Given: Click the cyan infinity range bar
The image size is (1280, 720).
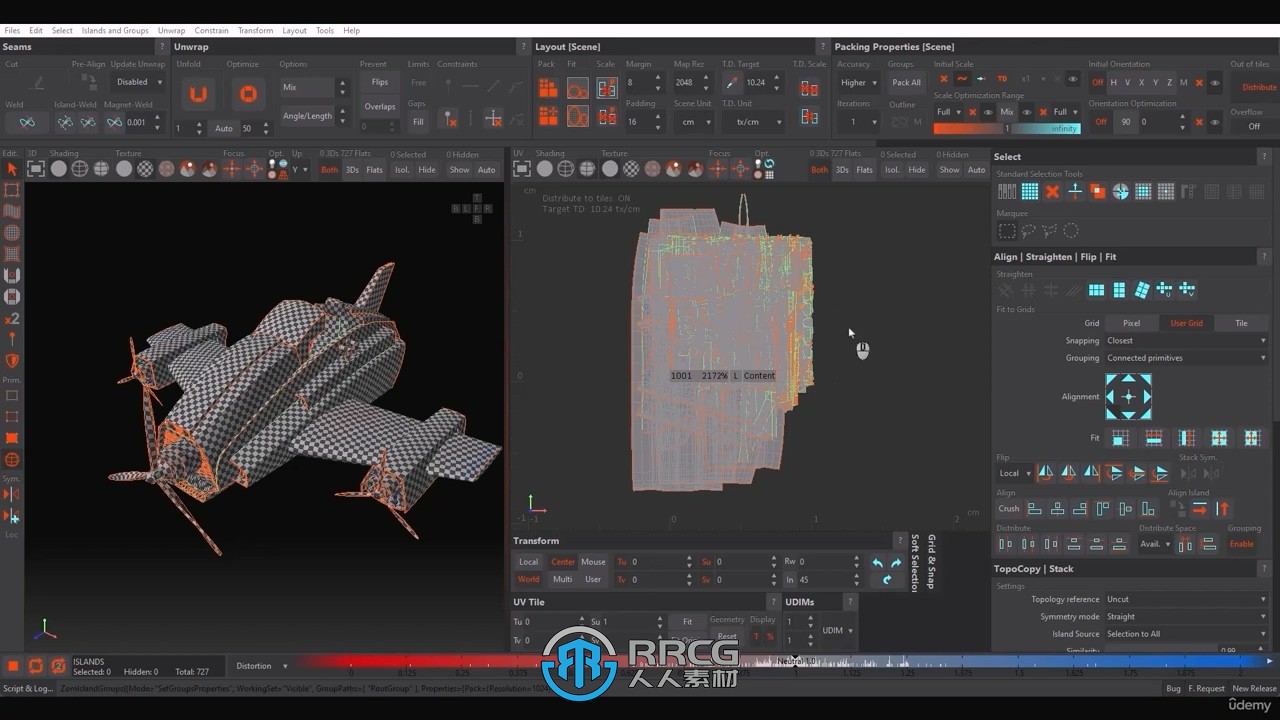Looking at the screenshot, I should click(1045, 129).
